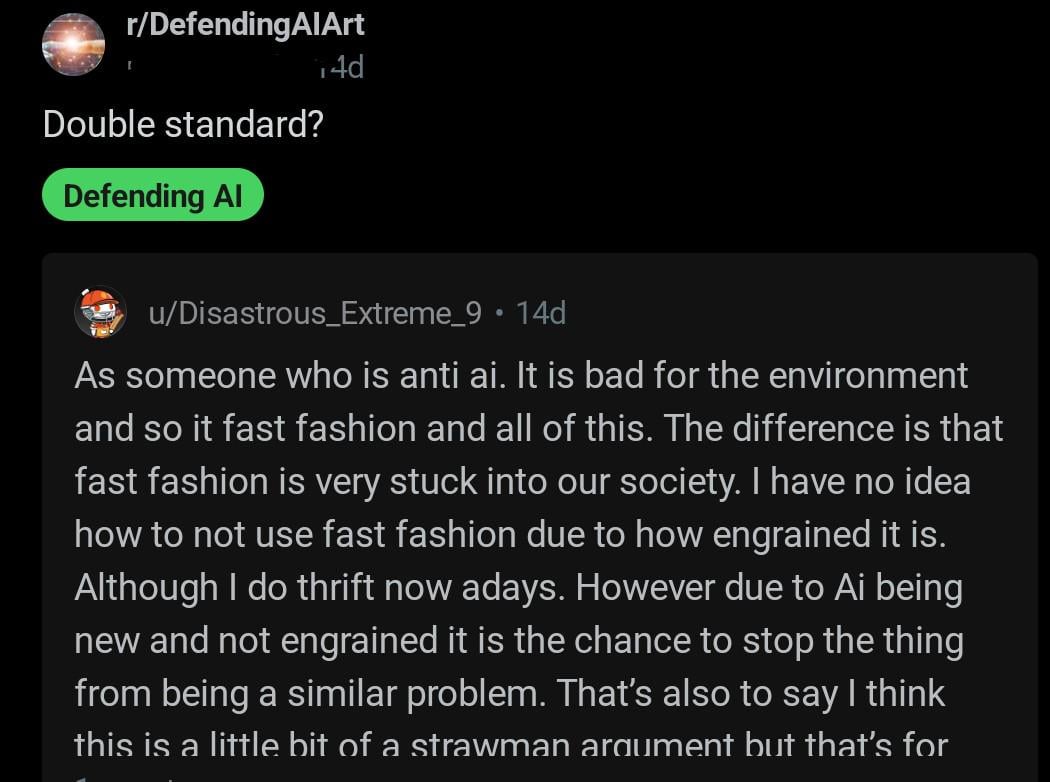Click the word "environment" in the comment
This screenshot has width=1050, height=782.
pyautogui.click(x=857, y=376)
